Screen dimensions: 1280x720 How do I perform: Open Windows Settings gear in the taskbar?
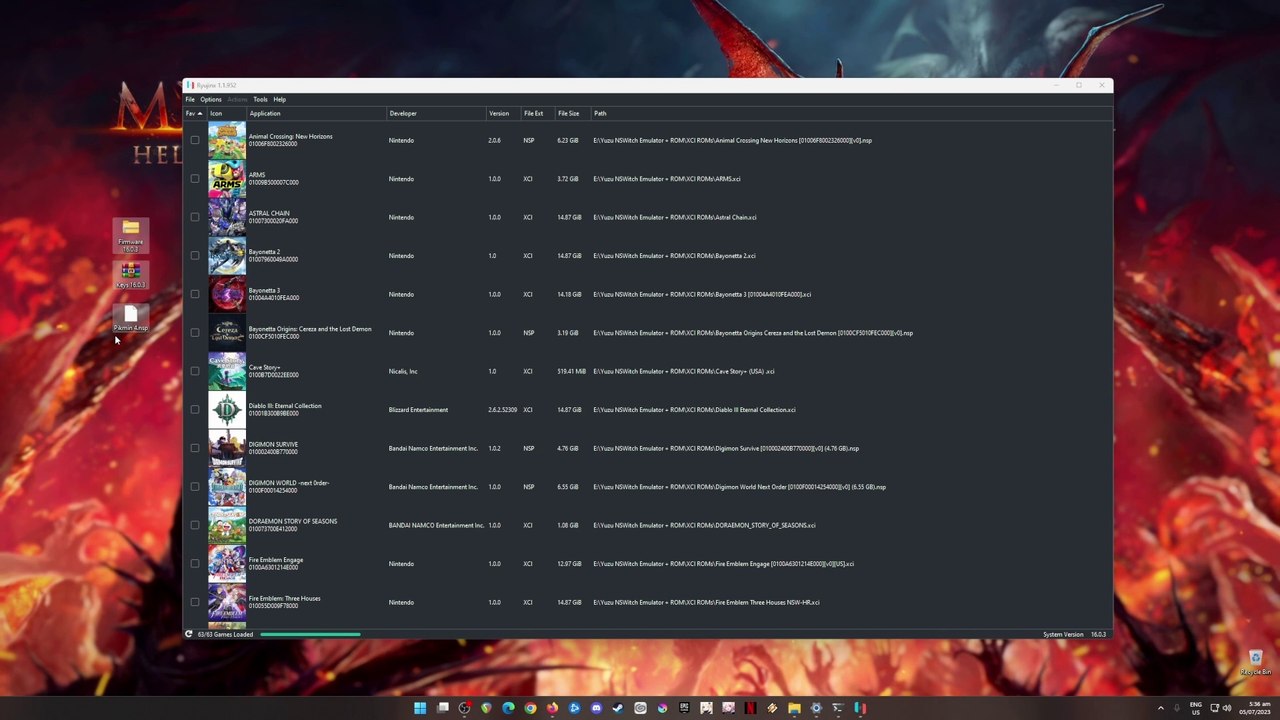[x=816, y=708]
